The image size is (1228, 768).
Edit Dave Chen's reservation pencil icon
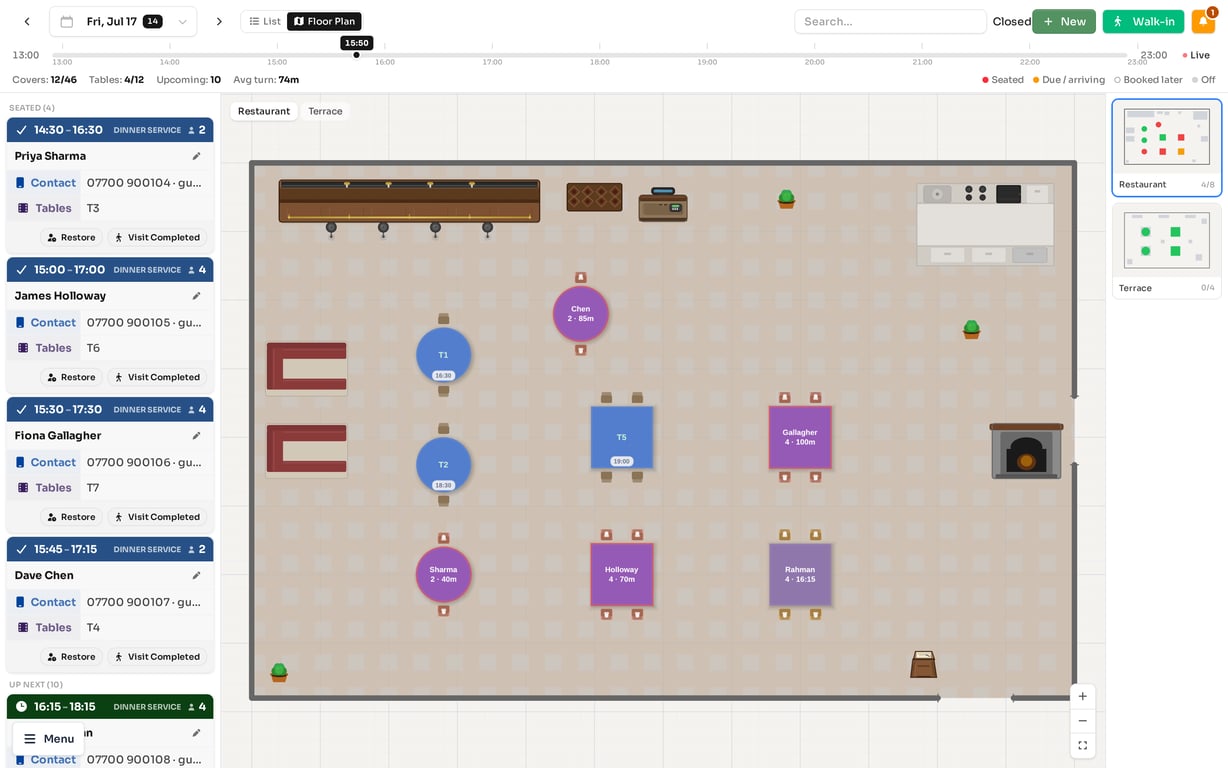tap(196, 576)
